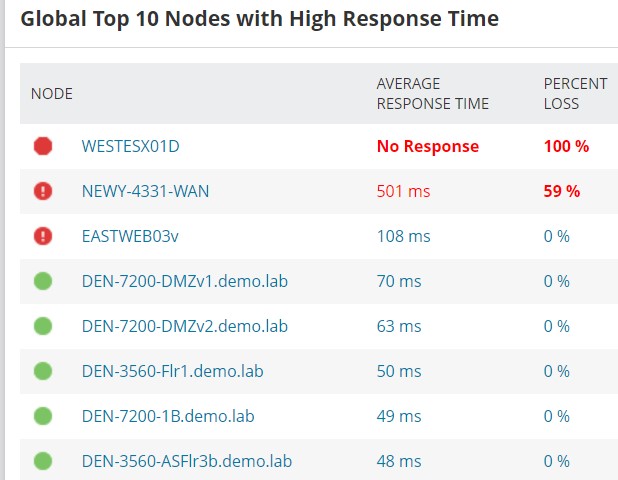The image size is (618, 480).
Task: Click the No Response value for WESTESX01D
Action: 427,146
